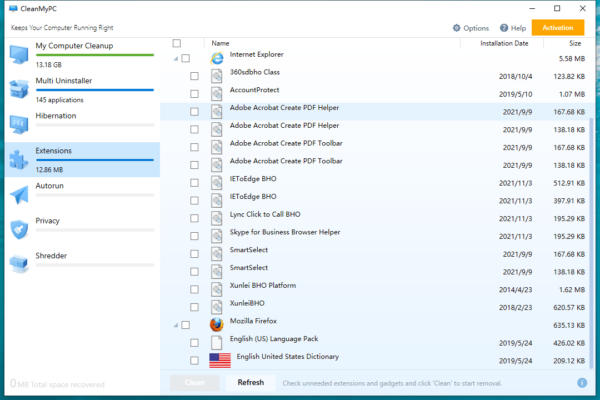The height and width of the screenshot is (400, 600).
Task: Click the blue info icon at bottom right
Action: (x=582, y=383)
